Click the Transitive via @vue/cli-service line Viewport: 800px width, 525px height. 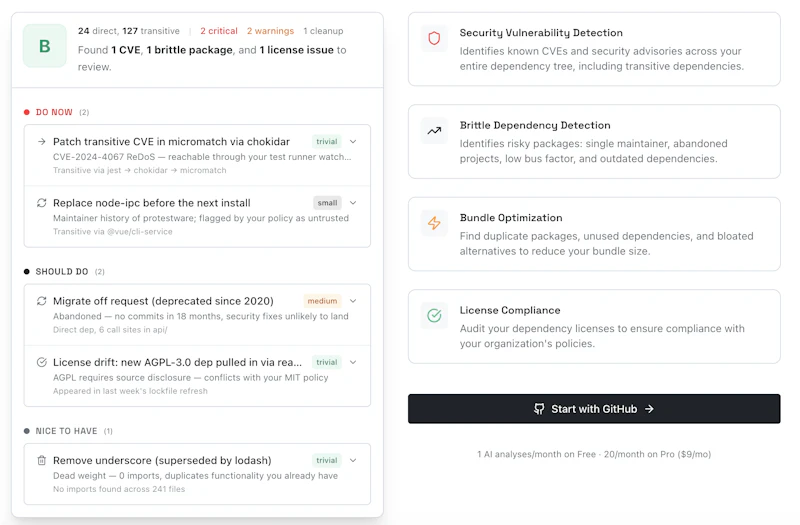[x=113, y=232]
